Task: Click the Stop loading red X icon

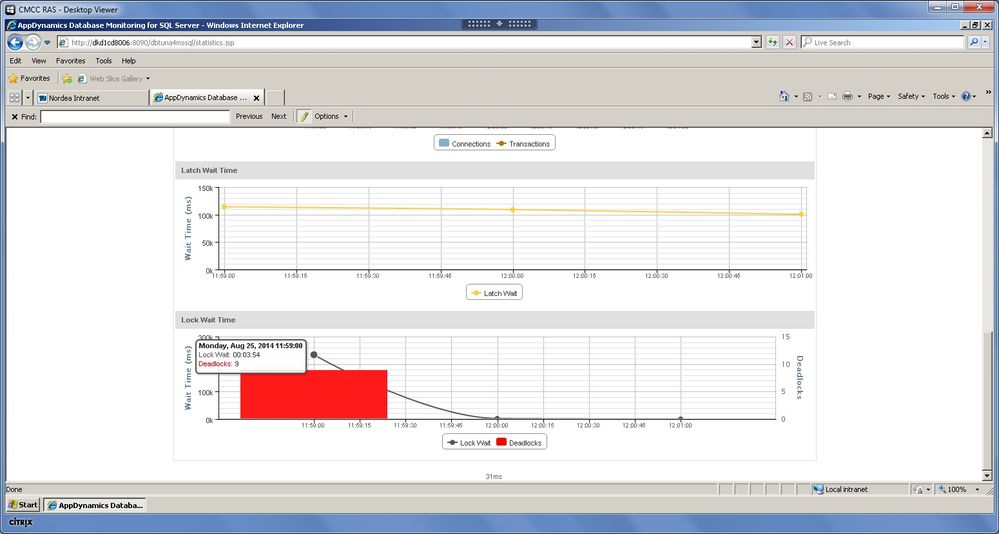Action: pos(789,42)
